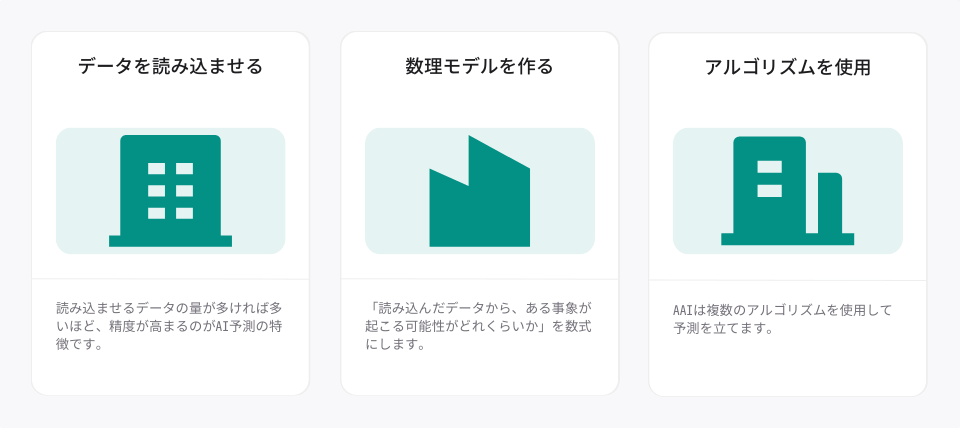Screen dimensions: 960x428
Task: Click the factory-shaped icon in the middle card
Action: [479, 191]
